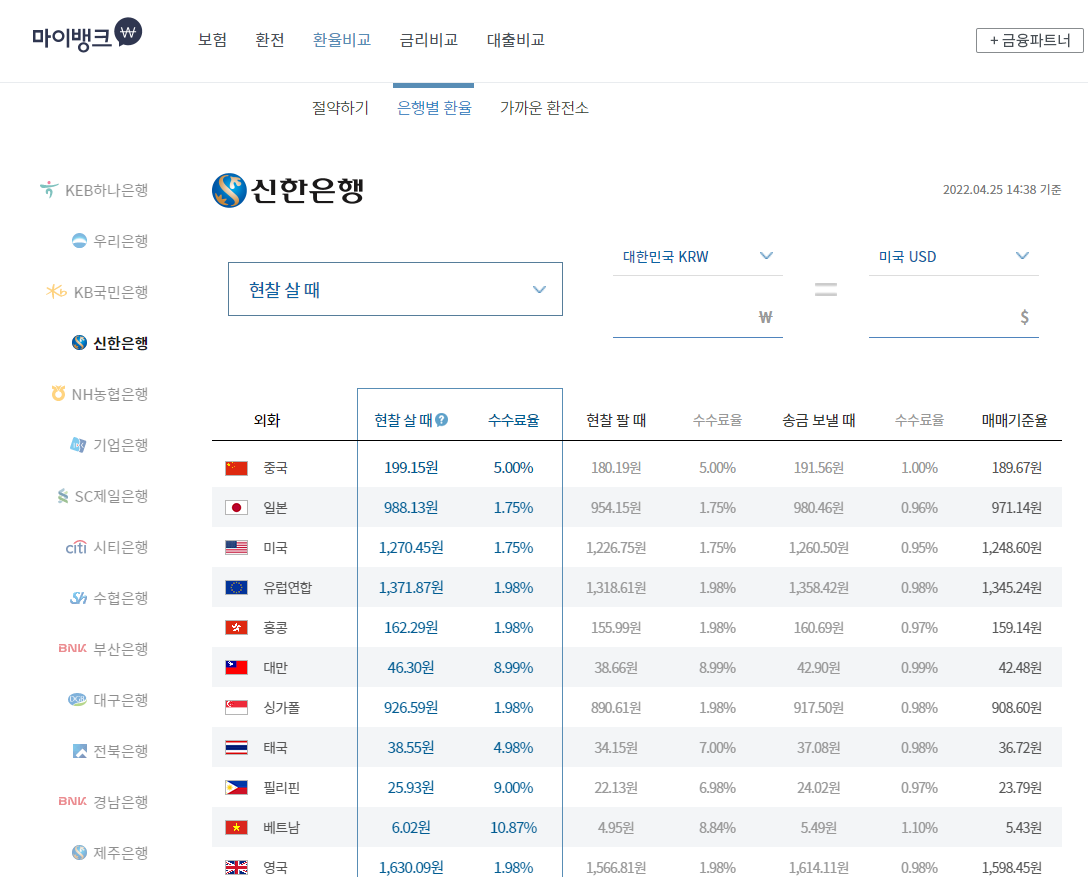
Task: Switch to the 가까운 환전소 tab
Action: pos(545,108)
